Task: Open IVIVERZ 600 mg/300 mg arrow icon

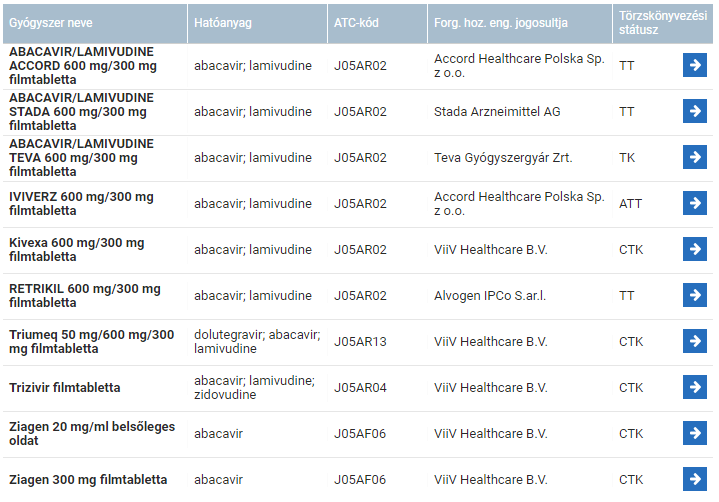Action: tap(694, 203)
